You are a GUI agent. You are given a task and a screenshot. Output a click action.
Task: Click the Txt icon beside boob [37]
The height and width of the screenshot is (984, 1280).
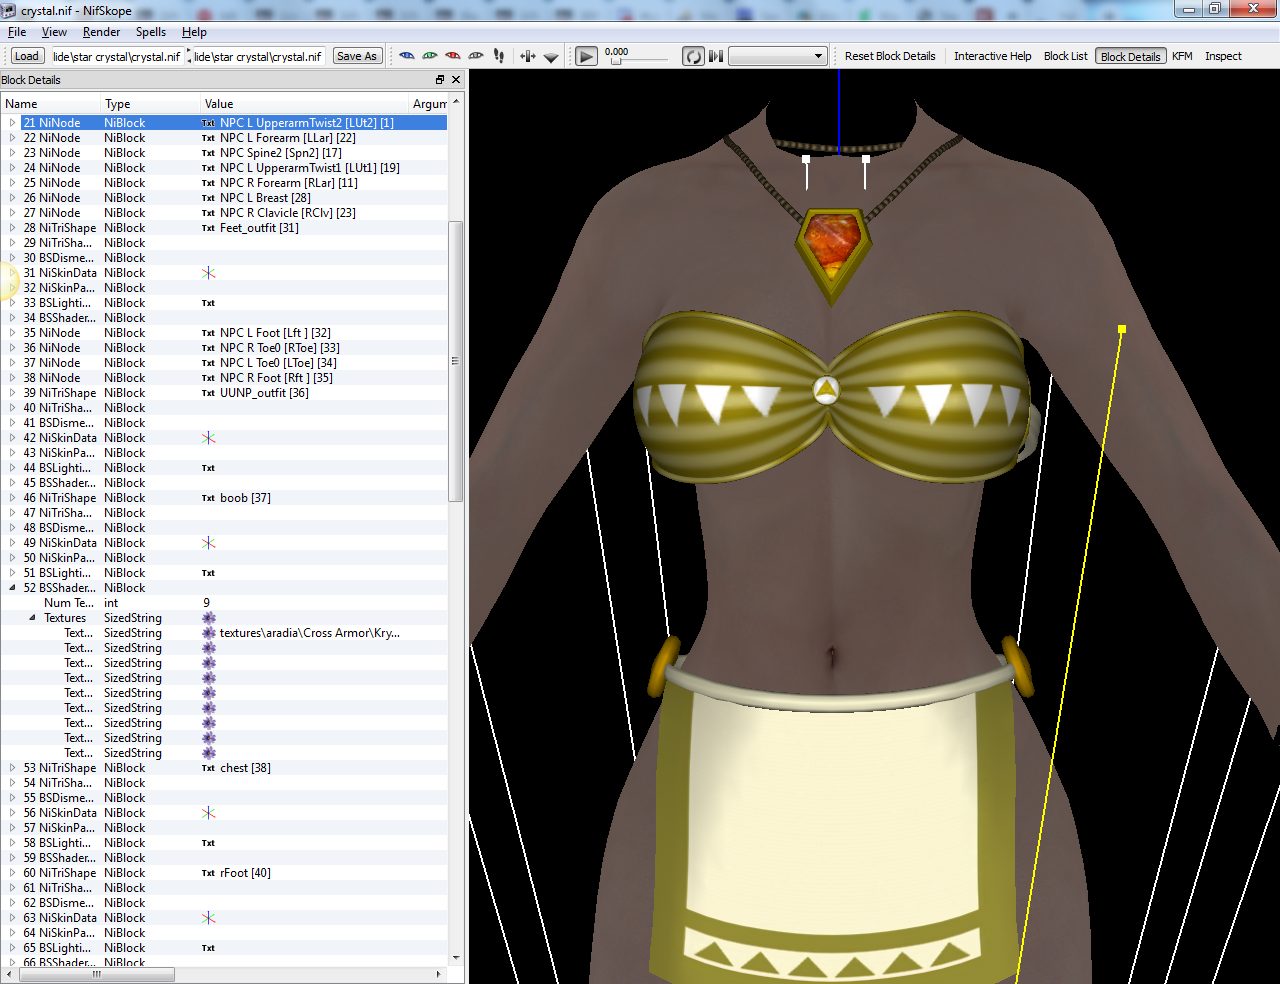[x=208, y=498]
